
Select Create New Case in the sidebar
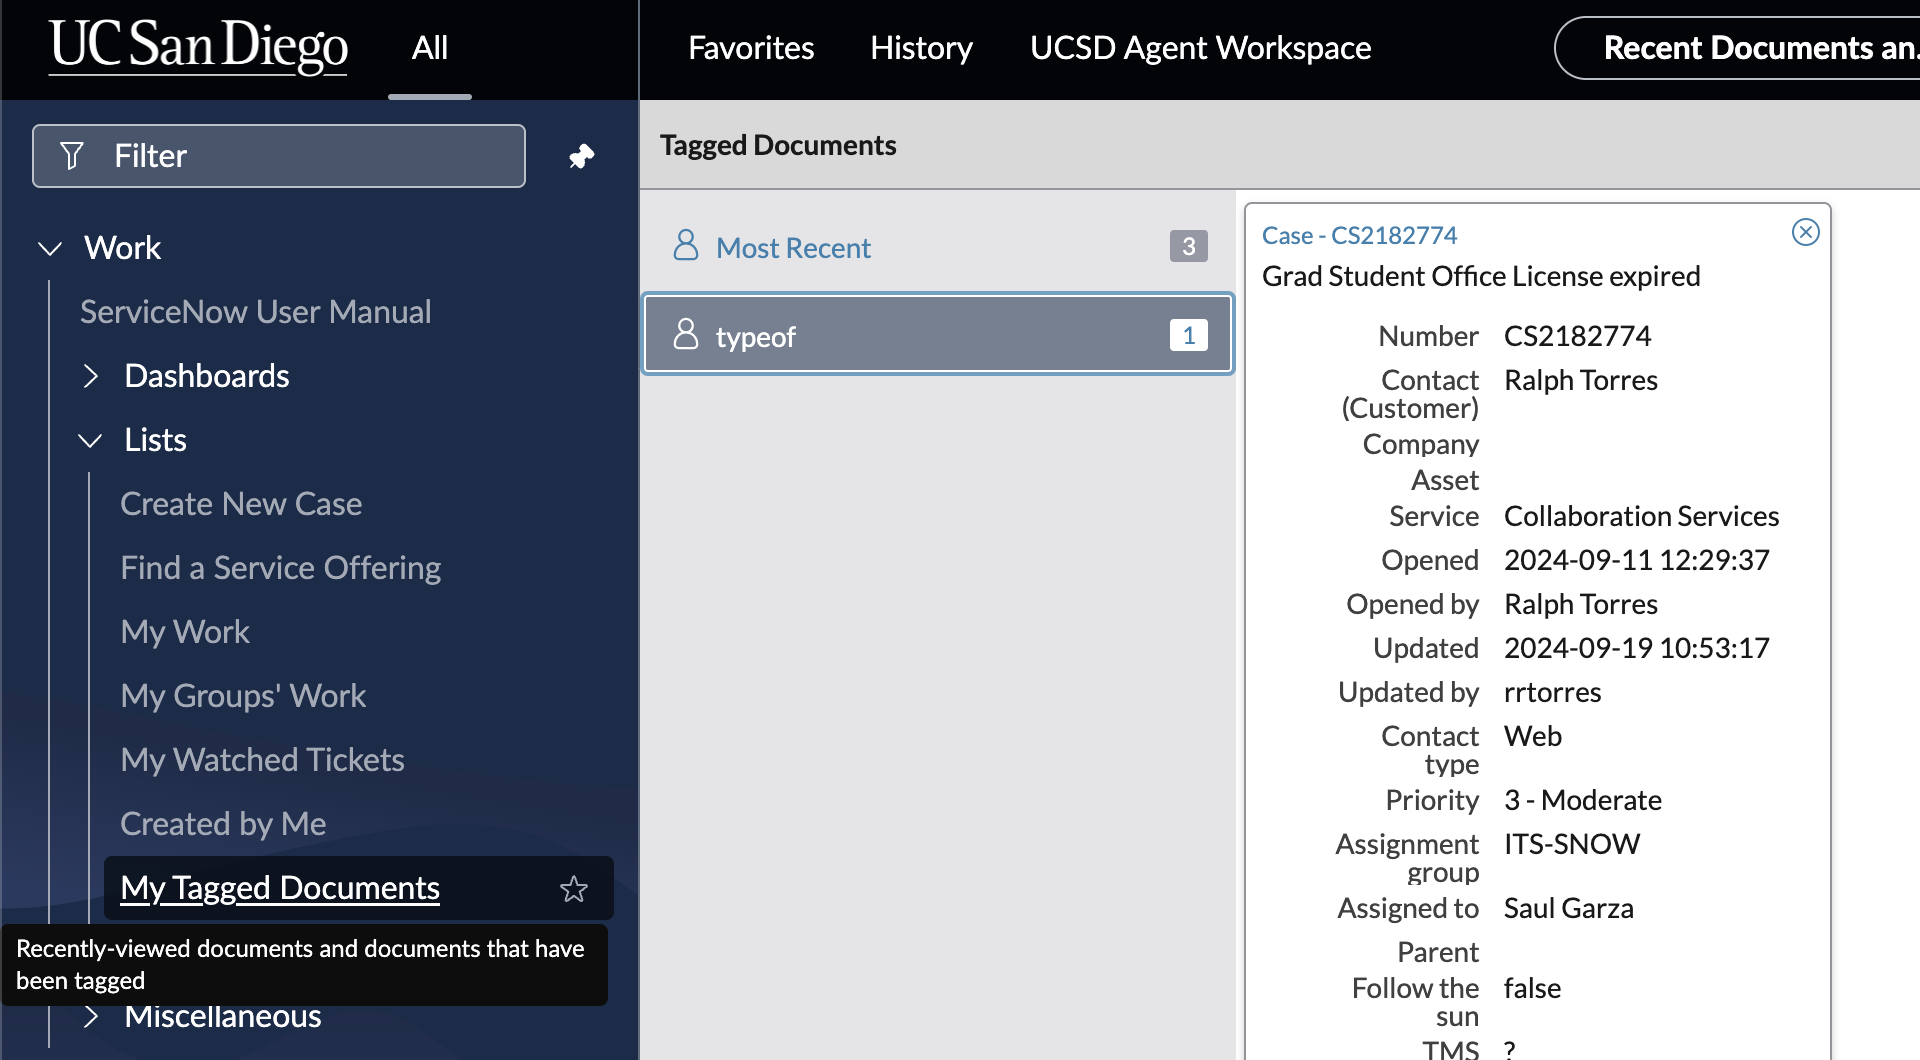[x=241, y=503]
